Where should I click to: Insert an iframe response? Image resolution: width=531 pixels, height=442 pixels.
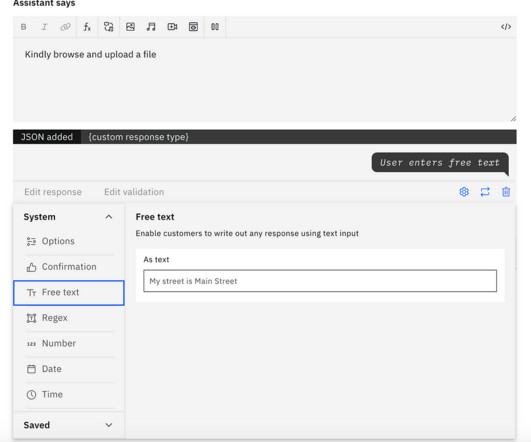click(193, 27)
